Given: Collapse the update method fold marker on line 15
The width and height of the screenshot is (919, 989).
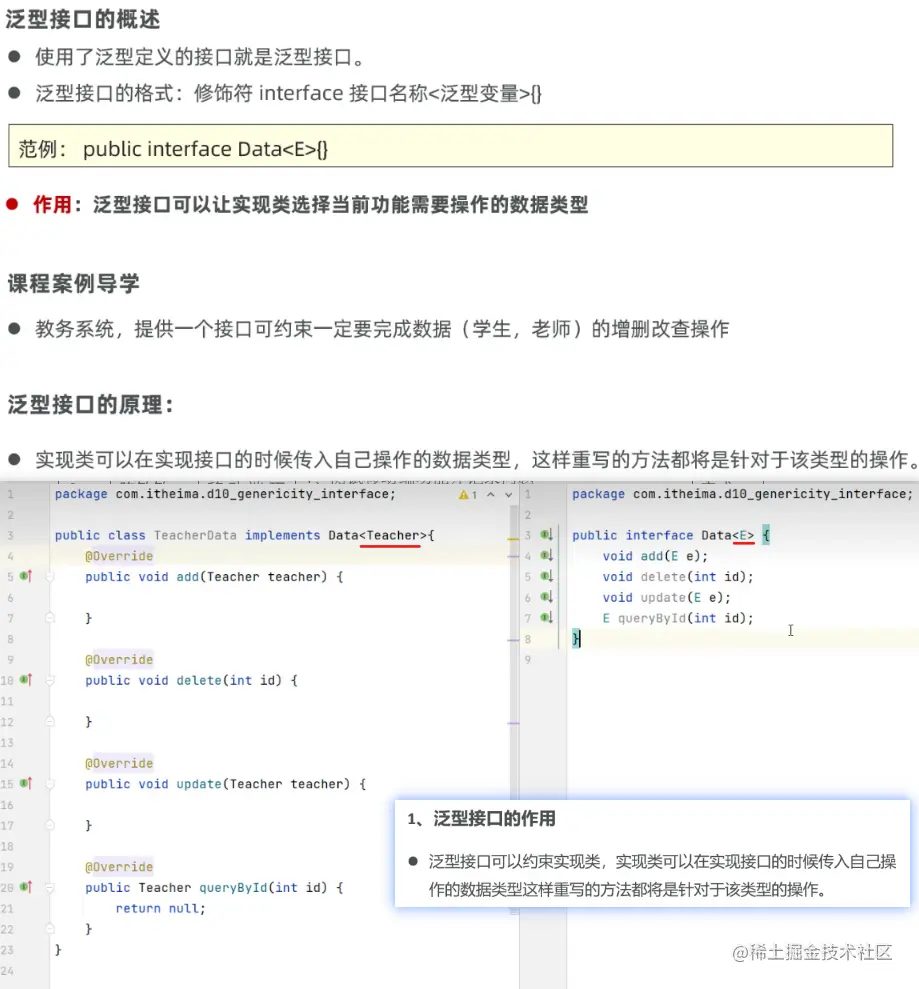Looking at the screenshot, I should [50, 784].
